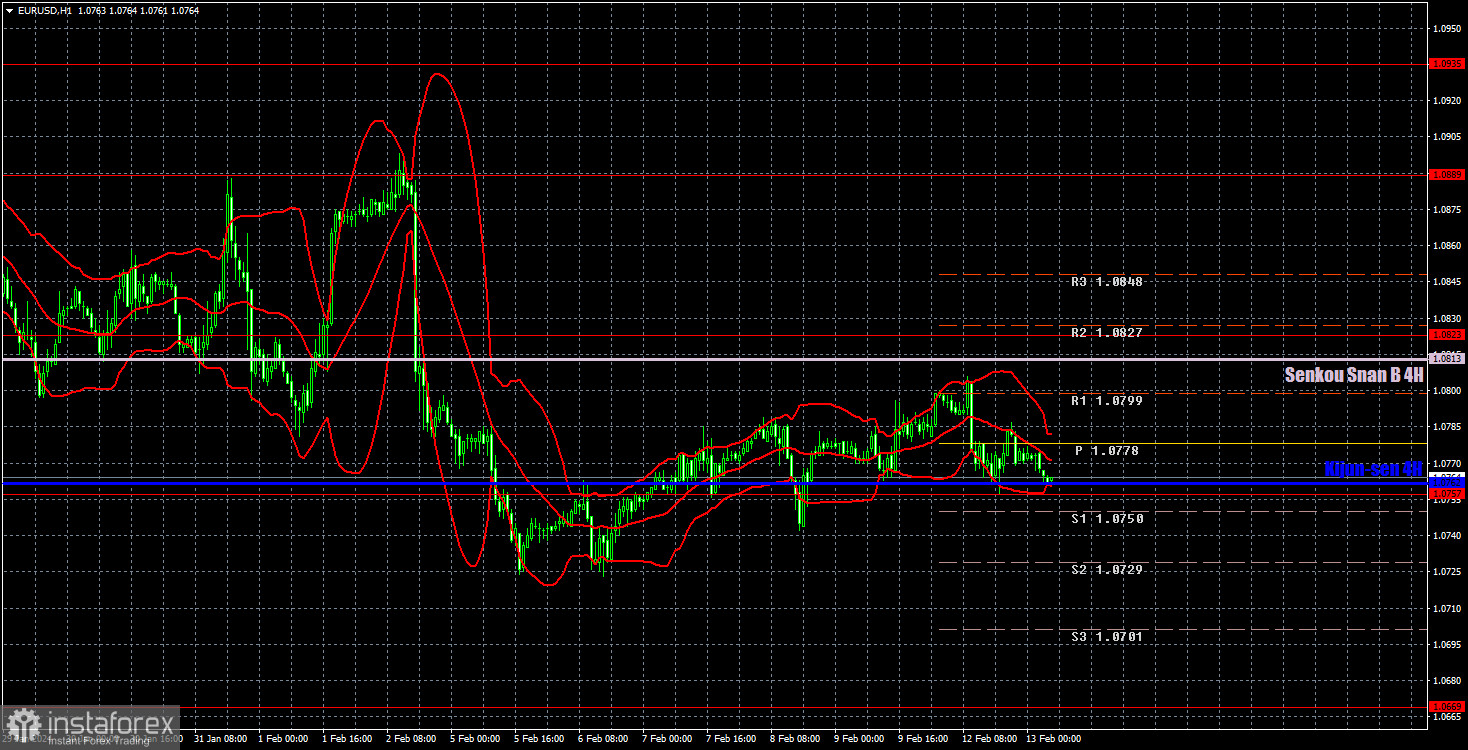Select the Kijun-sen 4H label

[1373, 468]
